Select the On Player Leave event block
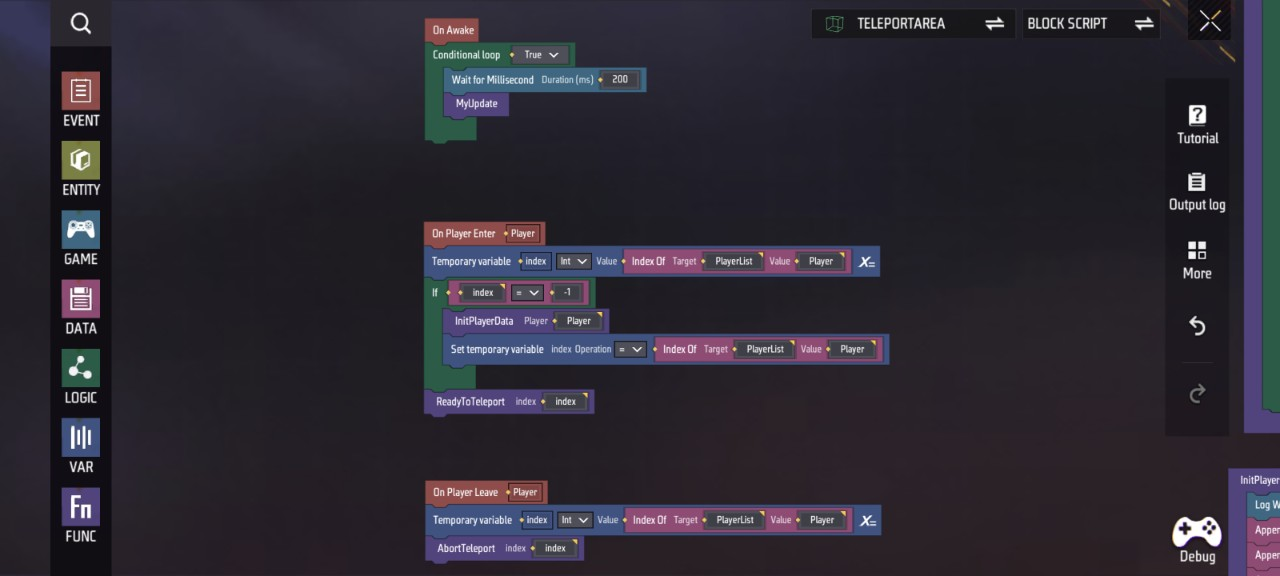 465,492
